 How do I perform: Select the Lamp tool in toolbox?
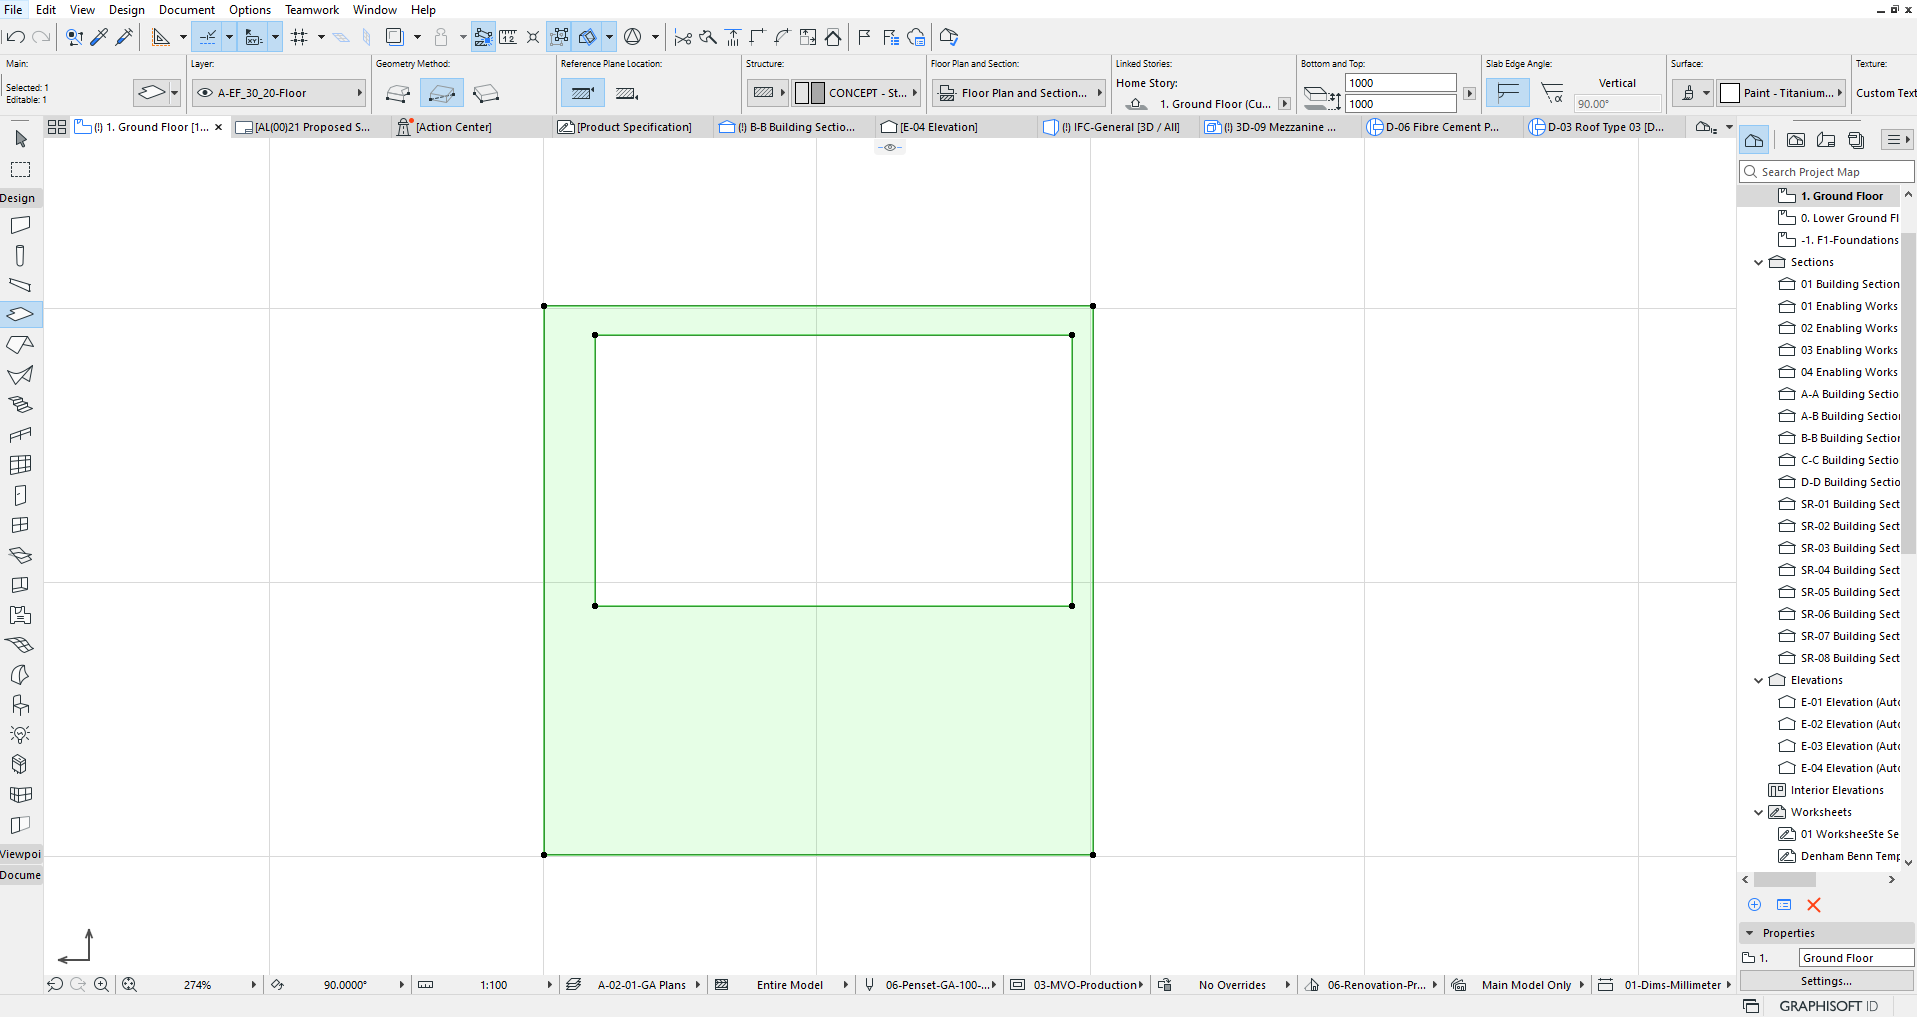tap(21, 735)
